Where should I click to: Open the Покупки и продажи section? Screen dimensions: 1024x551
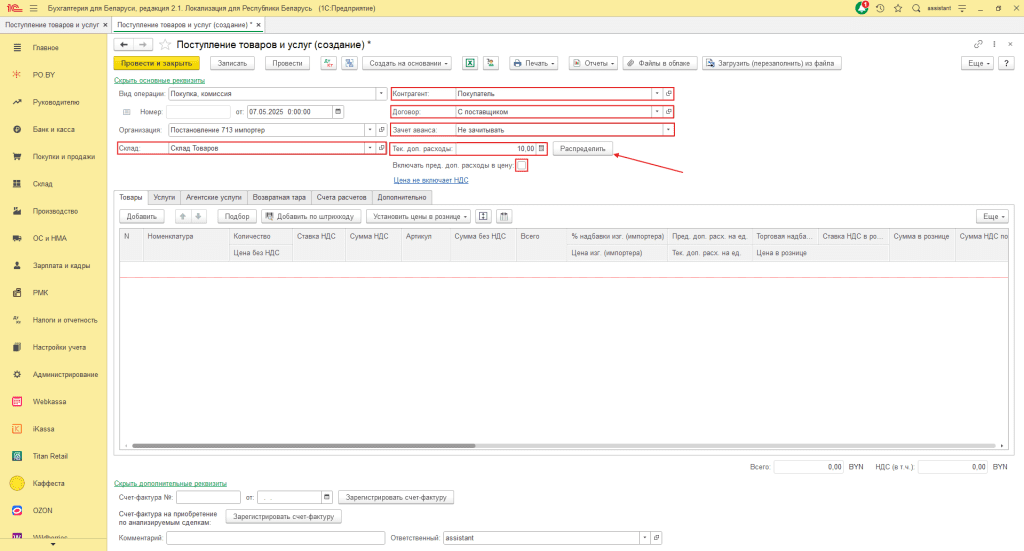pos(54,157)
